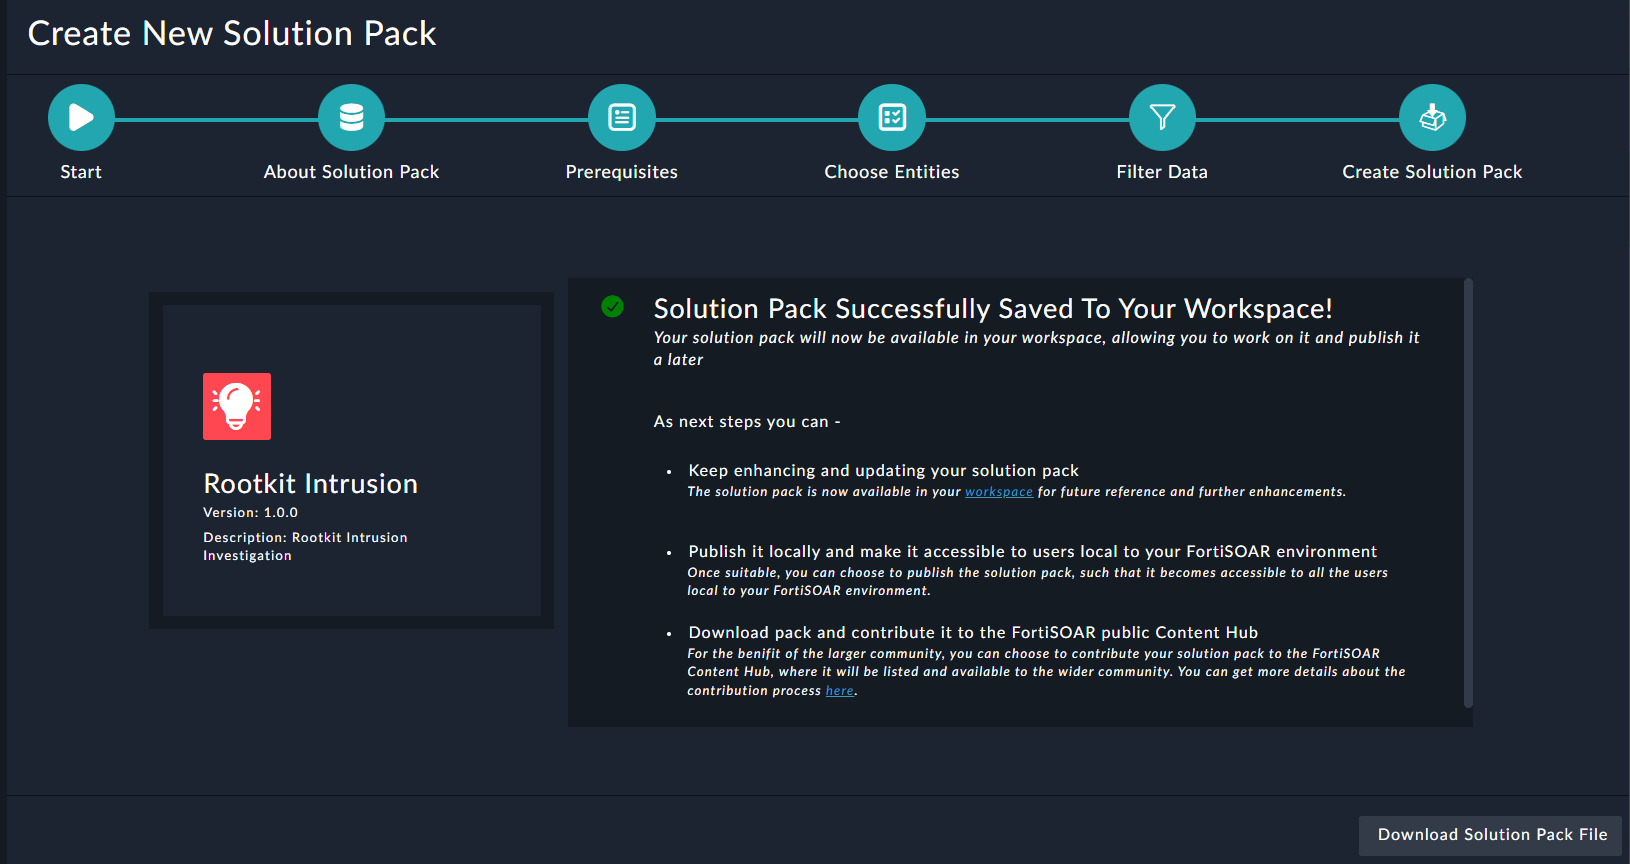Click the Create Solution Pack package icon
Image resolution: width=1630 pixels, height=864 pixels.
pyautogui.click(x=1432, y=116)
